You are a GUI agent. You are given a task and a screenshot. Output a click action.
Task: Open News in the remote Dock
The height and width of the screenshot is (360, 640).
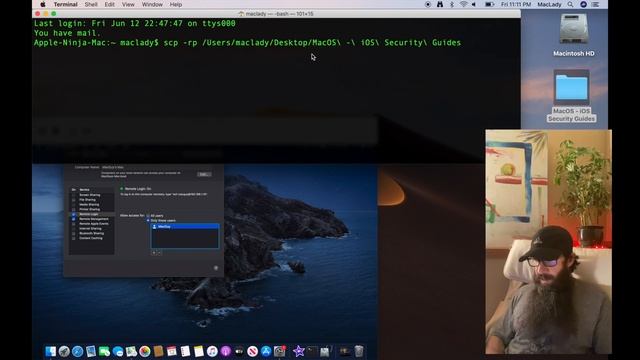coord(253,351)
